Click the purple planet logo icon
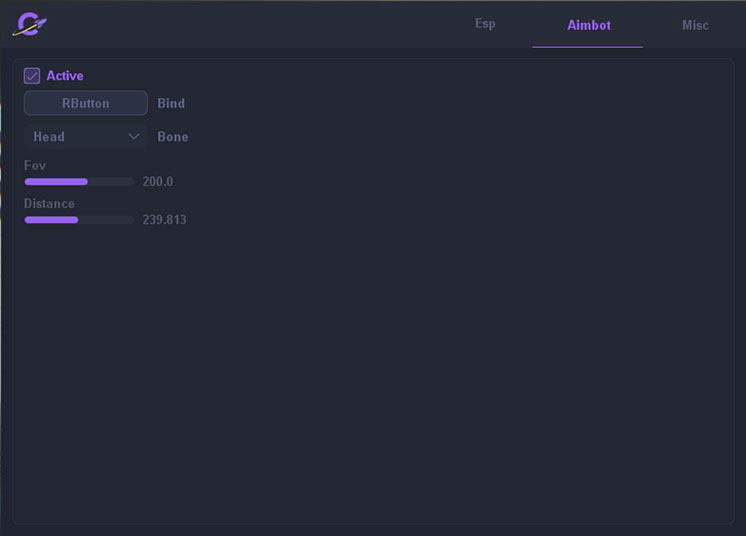The width and height of the screenshot is (746, 536). [29, 24]
